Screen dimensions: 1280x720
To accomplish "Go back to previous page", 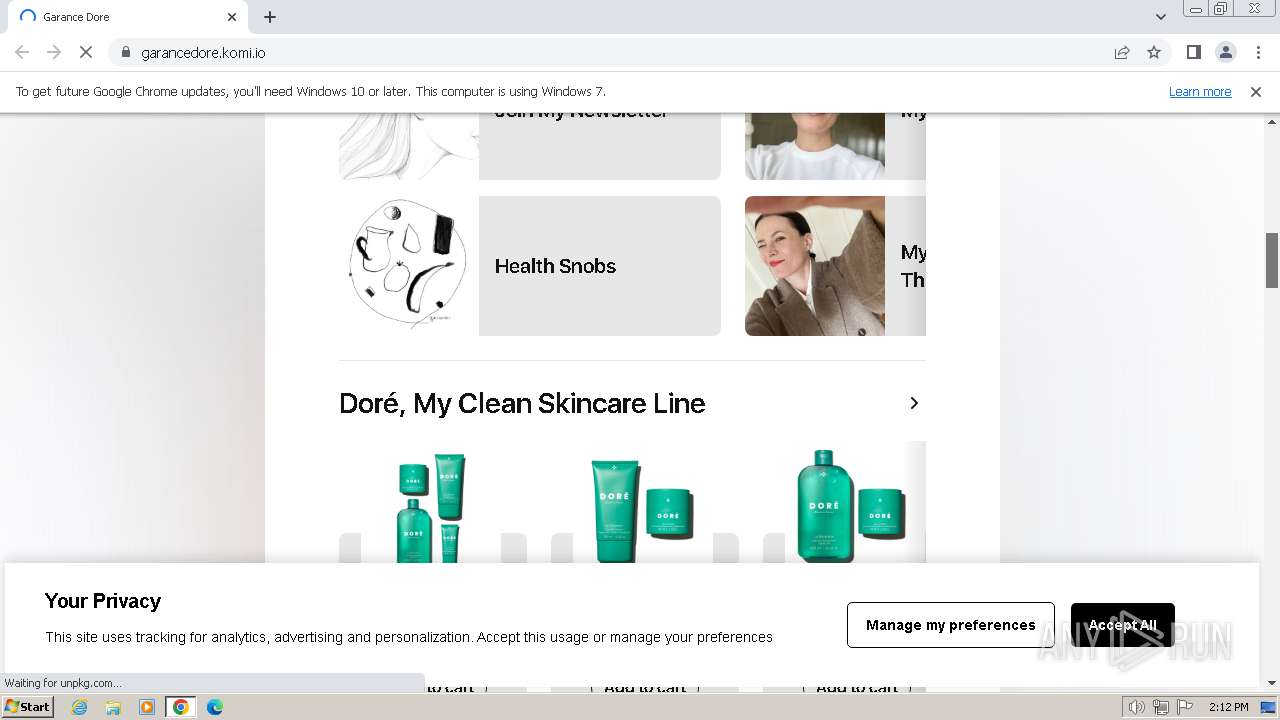I will click(22, 52).
